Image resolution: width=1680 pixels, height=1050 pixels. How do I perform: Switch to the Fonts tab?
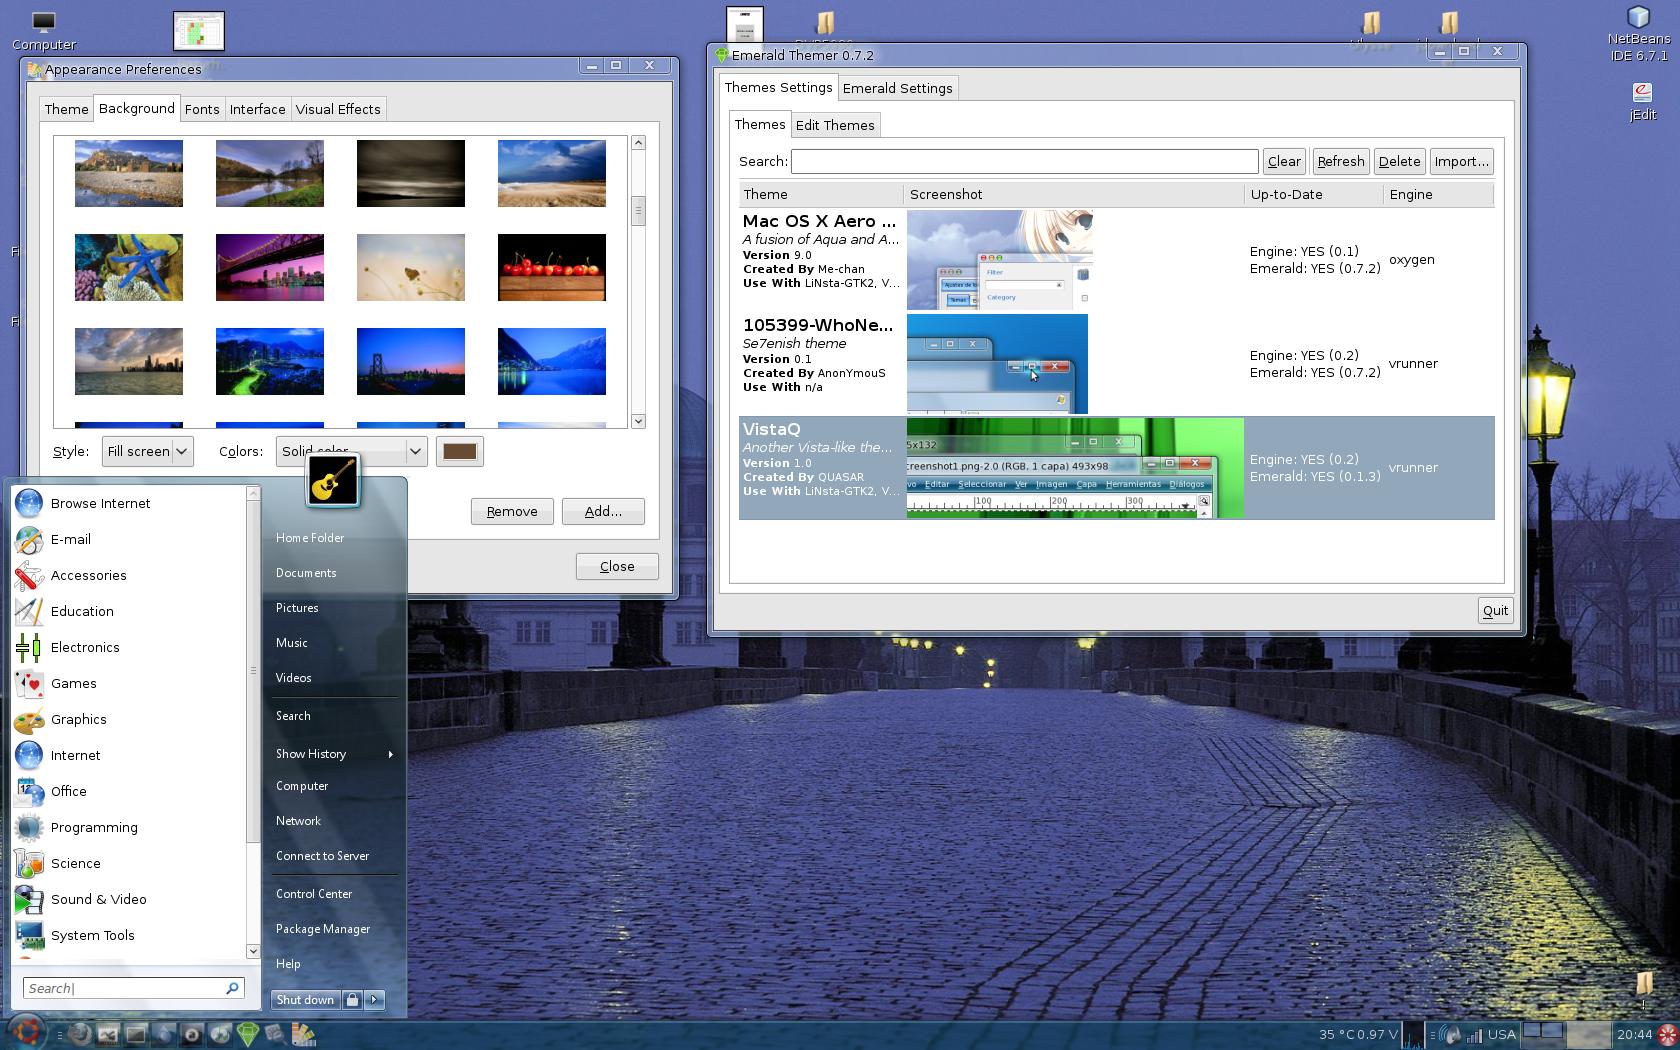click(202, 109)
